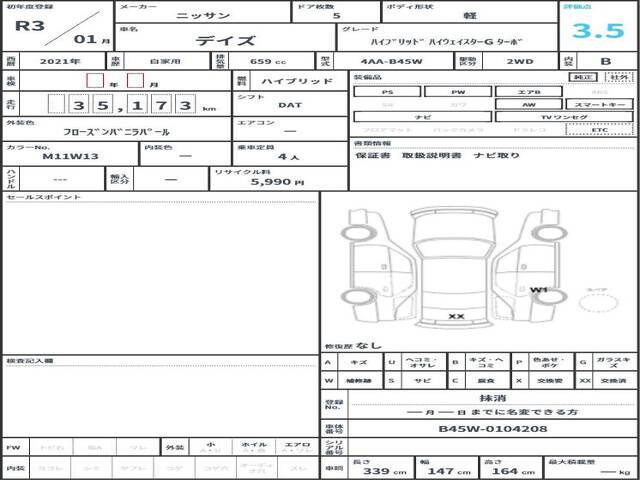640x480 pixels.
Task: Click the interior grade B value
Action: (x=604, y=61)
